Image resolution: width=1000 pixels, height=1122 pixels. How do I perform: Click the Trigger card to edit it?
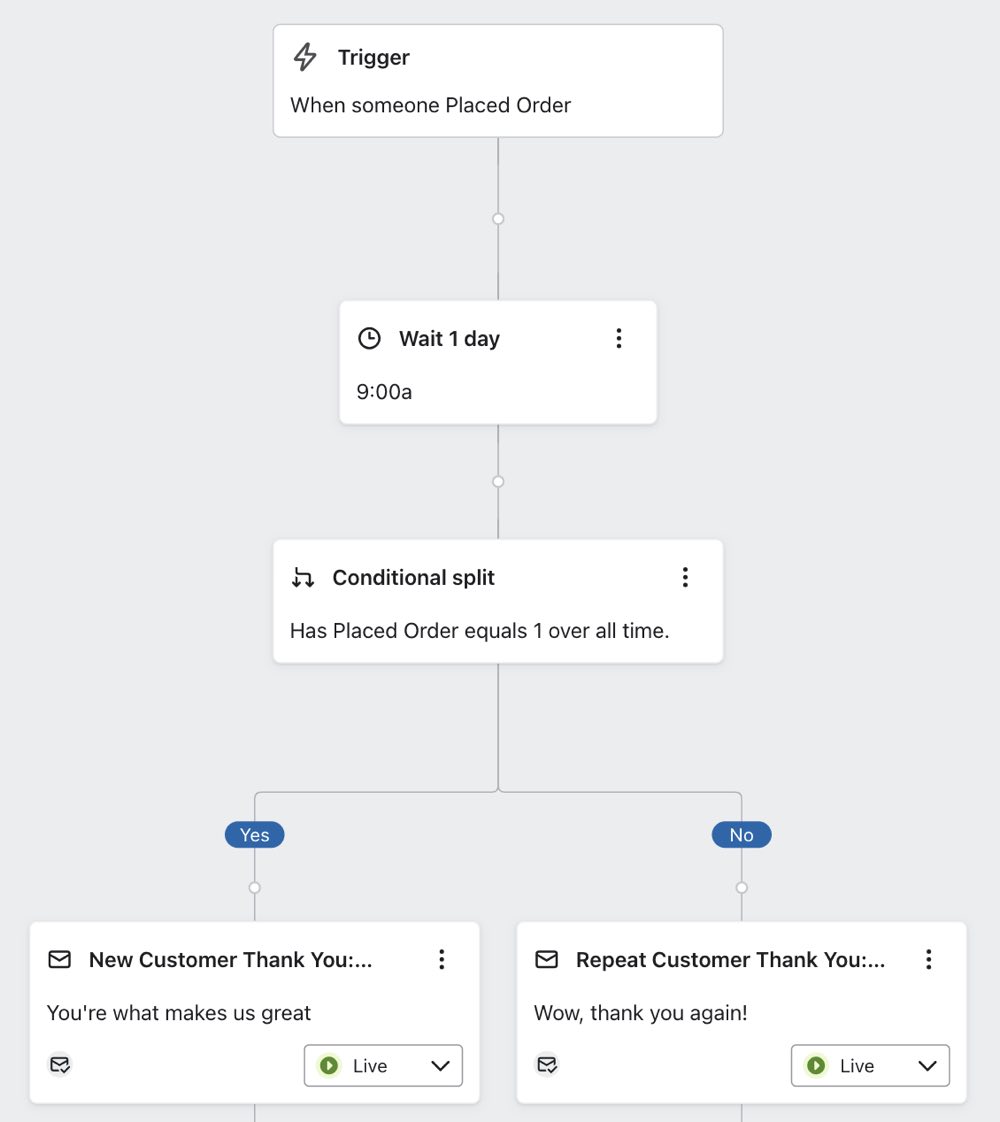(497, 80)
